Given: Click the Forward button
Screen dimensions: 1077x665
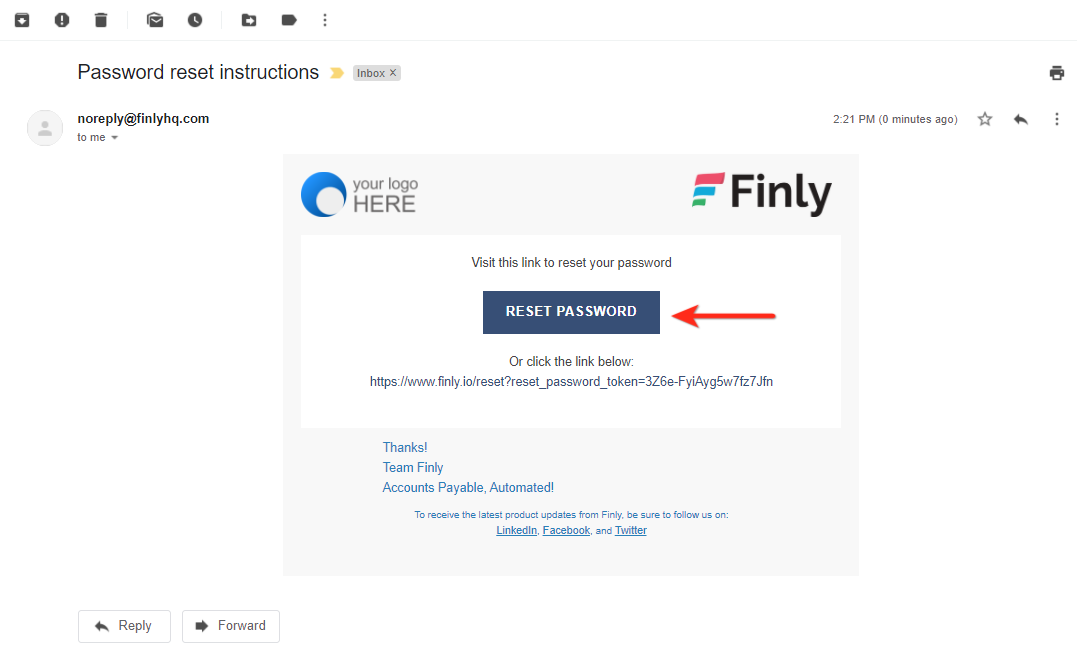Looking at the screenshot, I should tap(231, 626).
